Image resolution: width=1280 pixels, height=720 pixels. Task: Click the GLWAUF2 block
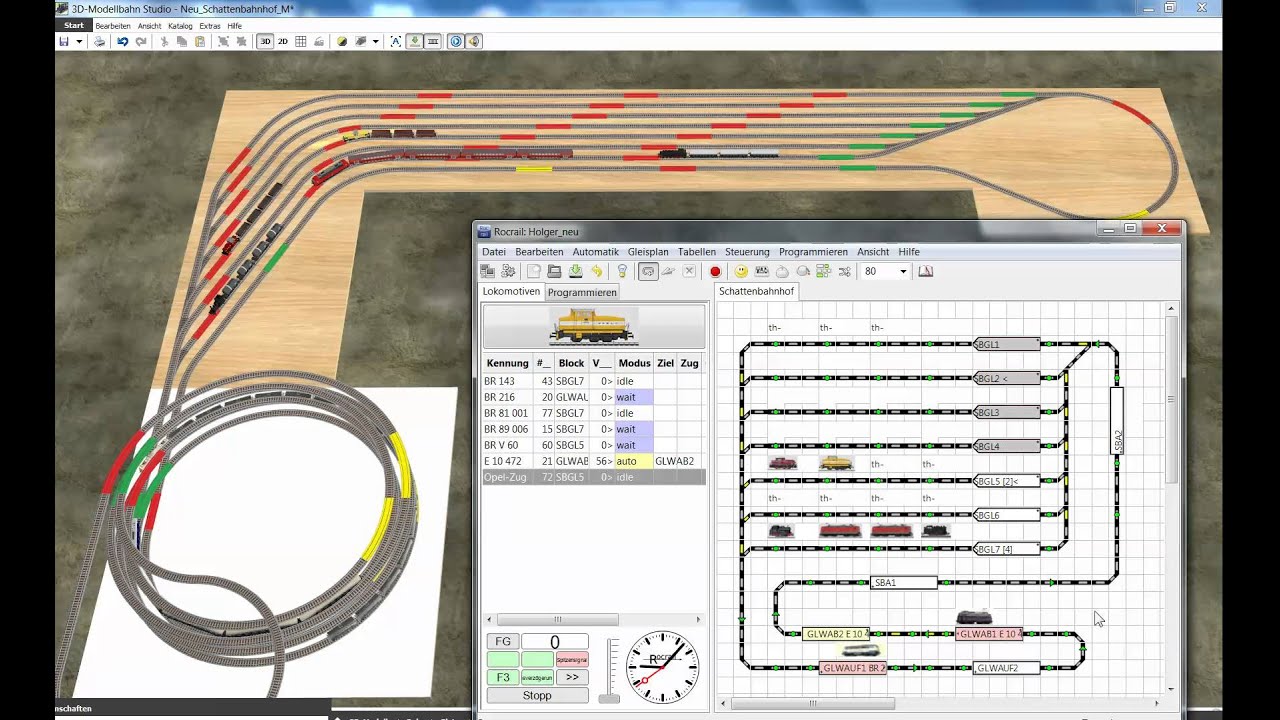(x=1007, y=668)
